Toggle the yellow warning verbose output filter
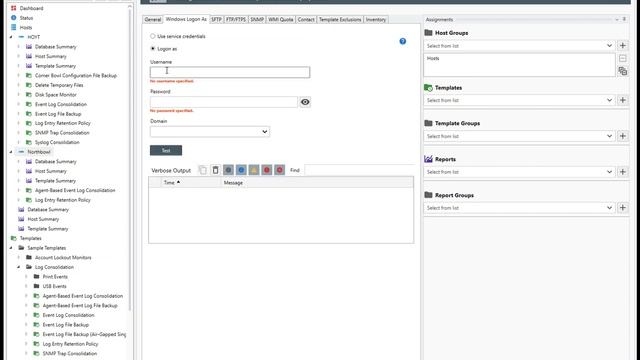640x360 pixels. [254, 170]
